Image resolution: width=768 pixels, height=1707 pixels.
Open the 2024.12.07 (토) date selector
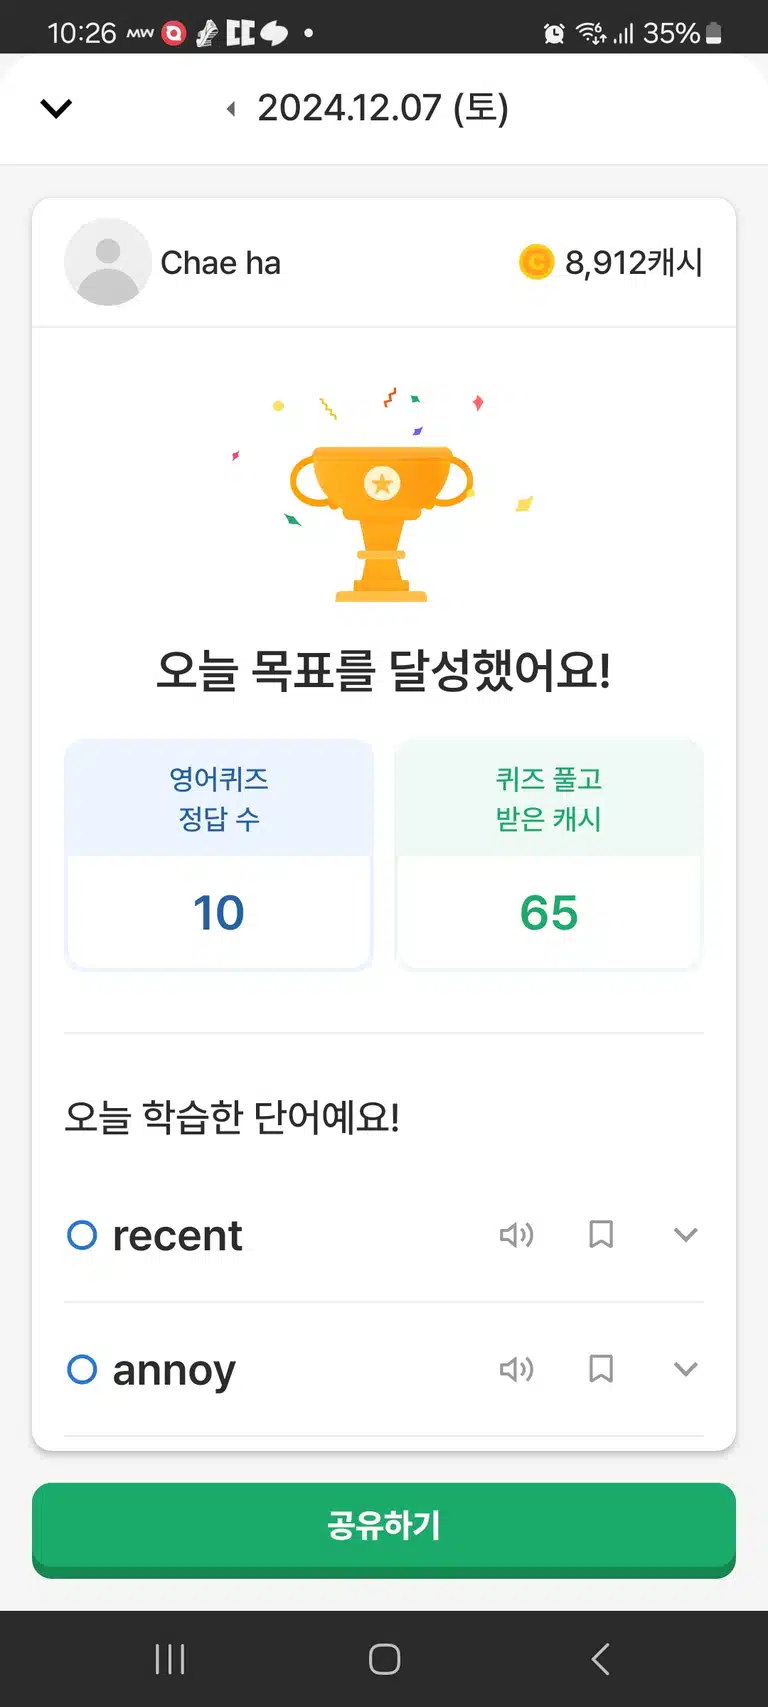point(383,108)
